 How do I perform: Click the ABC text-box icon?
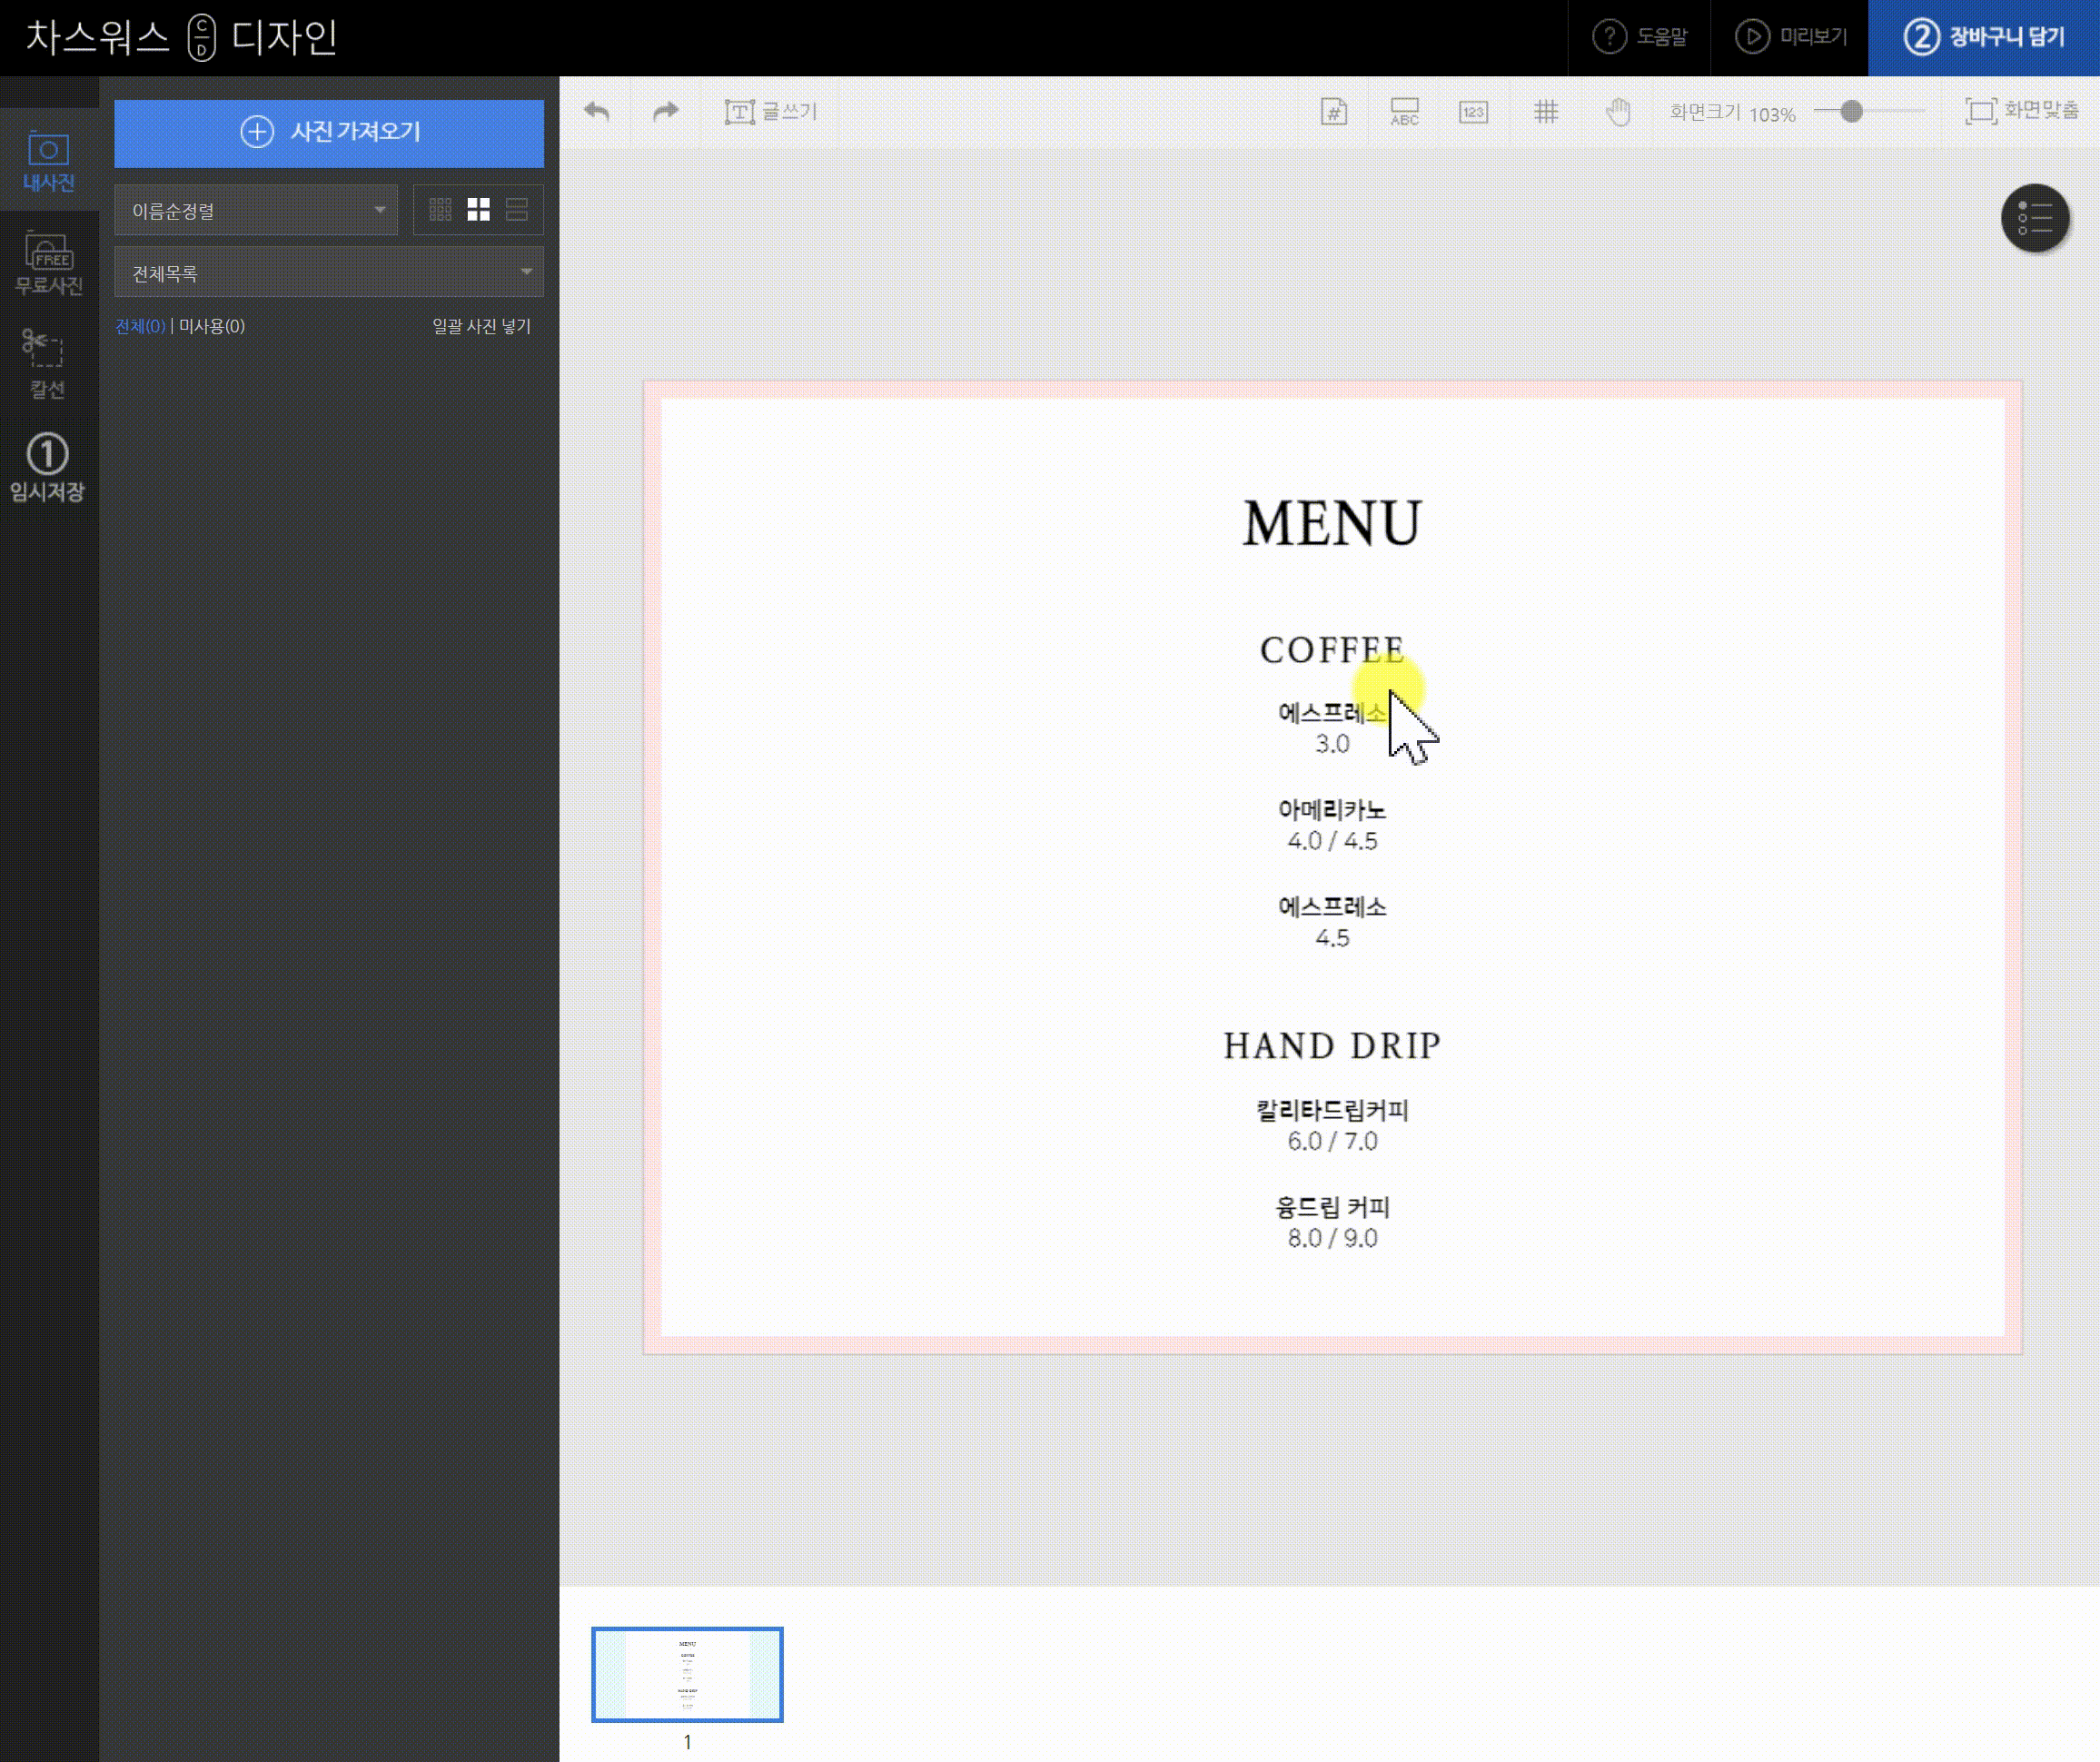click(x=1404, y=111)
